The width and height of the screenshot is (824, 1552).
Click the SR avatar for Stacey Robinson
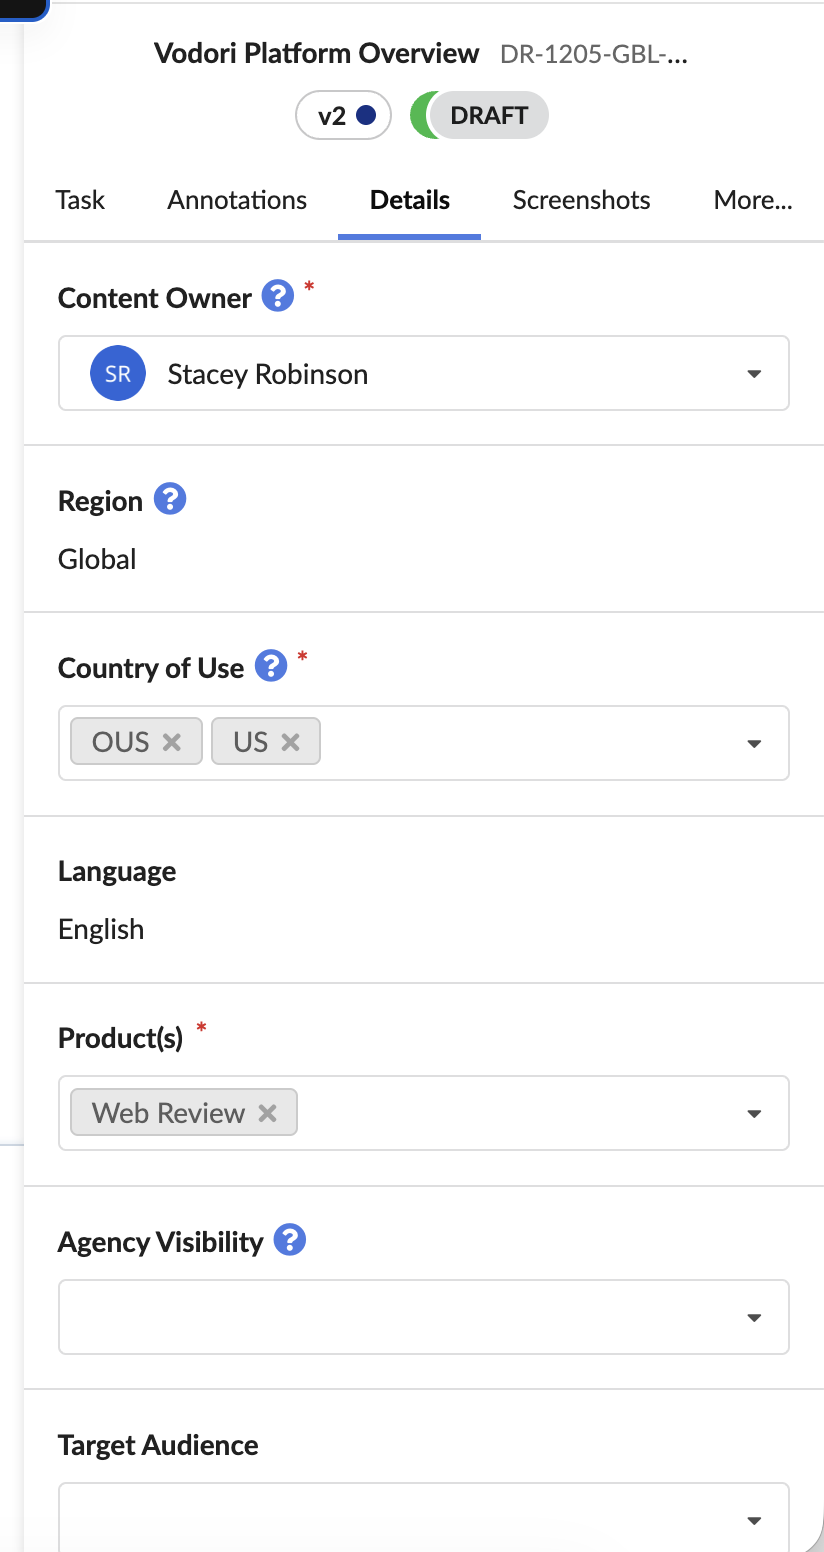118,374
